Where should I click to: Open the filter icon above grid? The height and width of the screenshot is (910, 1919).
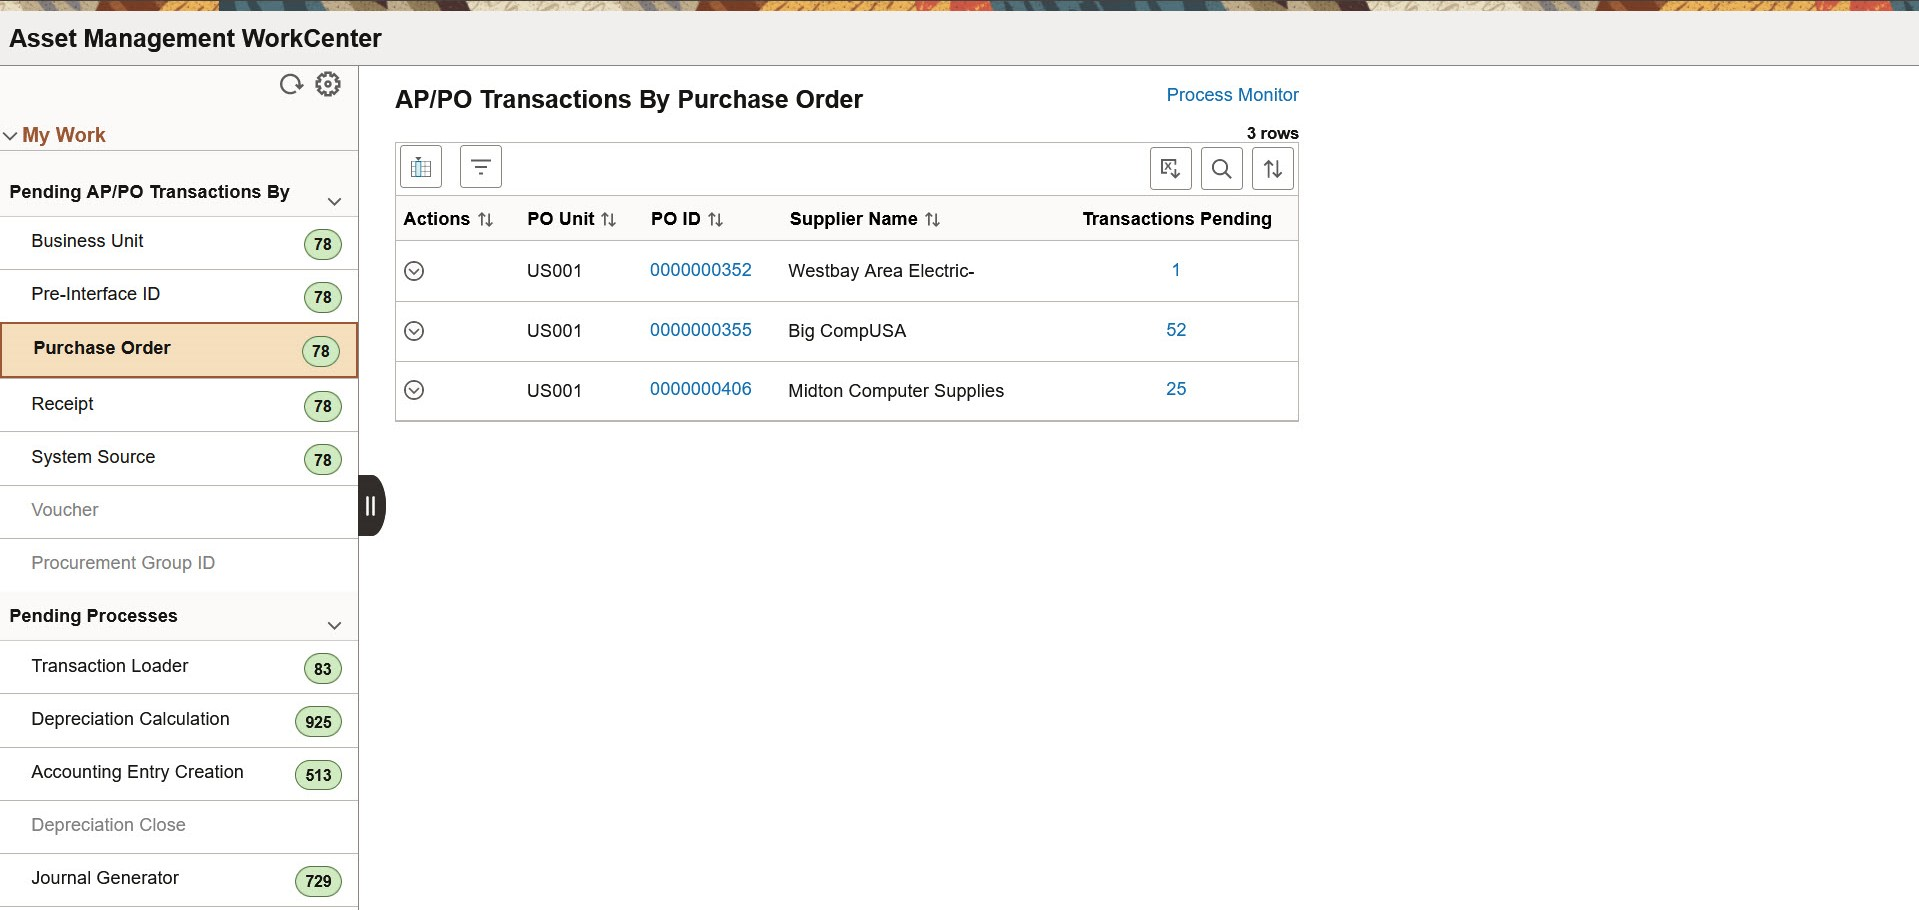[481, 167]
